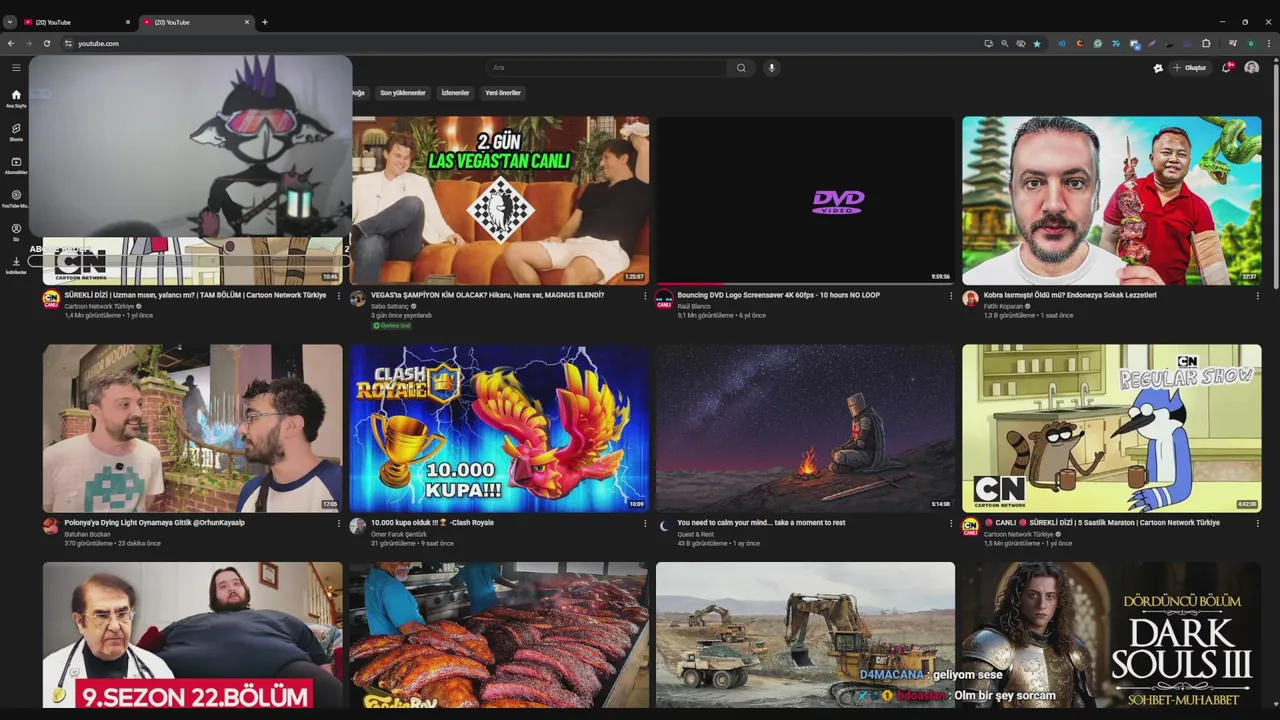Open Bouncing DVD Logo Screensaver video title
The height and width of the screenshot is (720, 1280).
(779, 295)
